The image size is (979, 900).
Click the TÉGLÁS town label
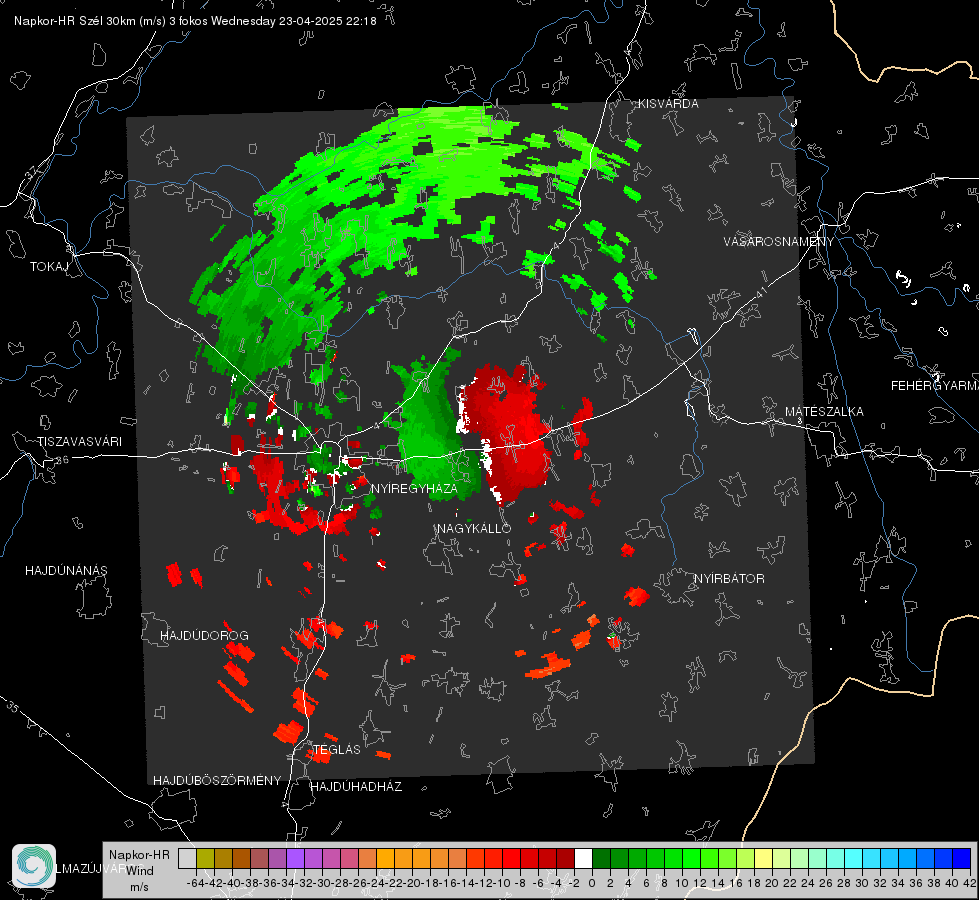(x=337, y=750)
